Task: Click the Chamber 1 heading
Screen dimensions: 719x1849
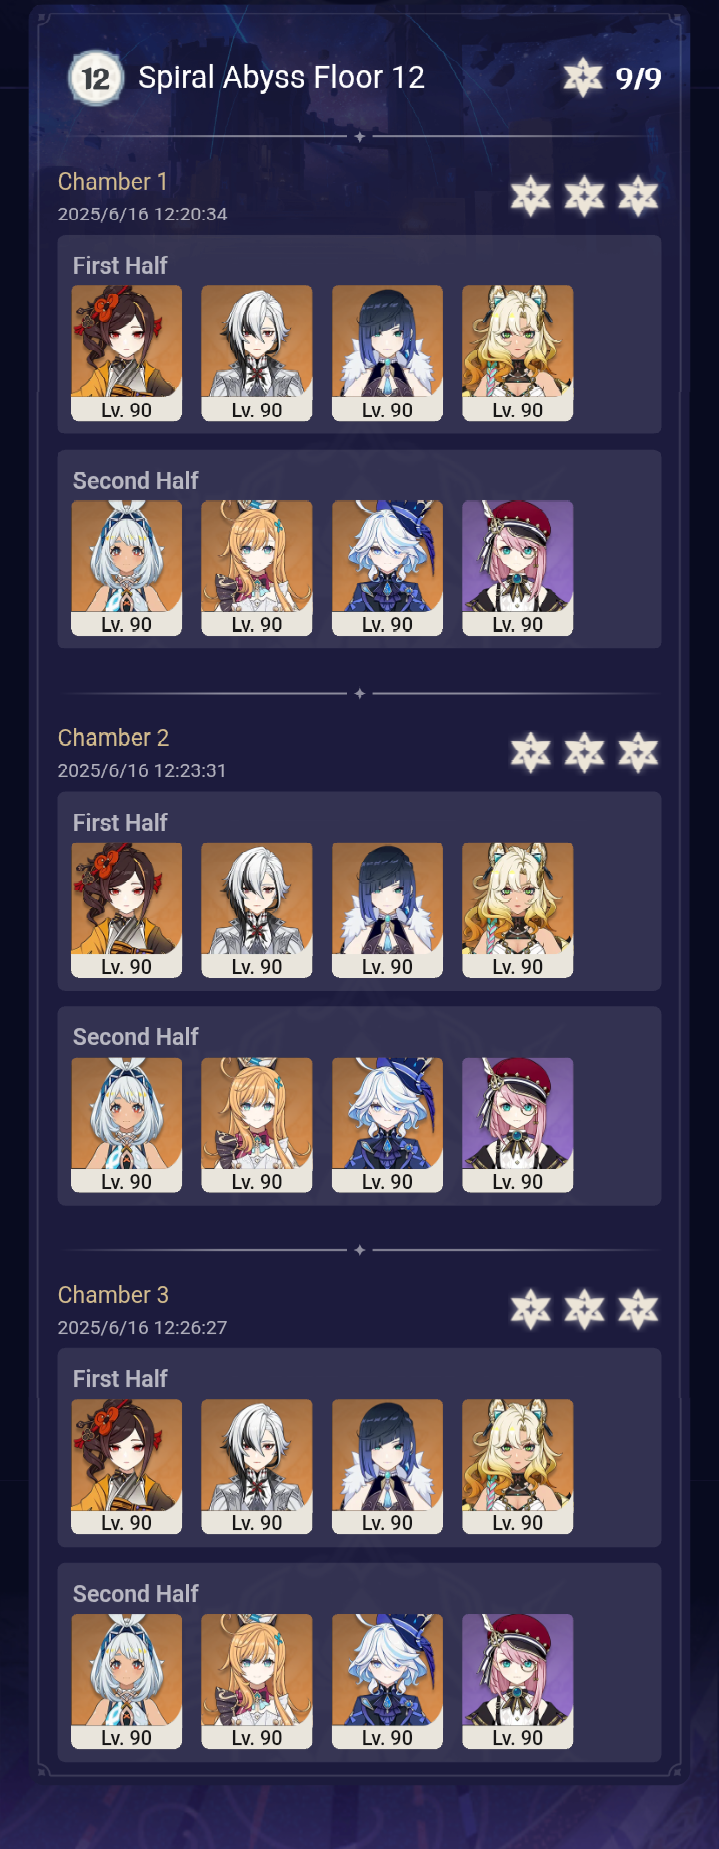Action: (x=113, y=182)
